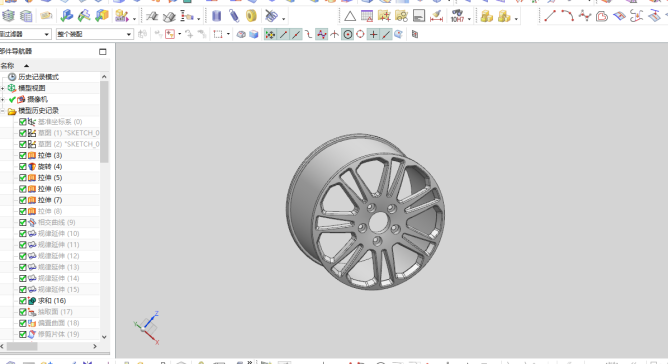Click the blue block with green checkmark icon
This screenshot has width=668, height=364.
point(66,16)
